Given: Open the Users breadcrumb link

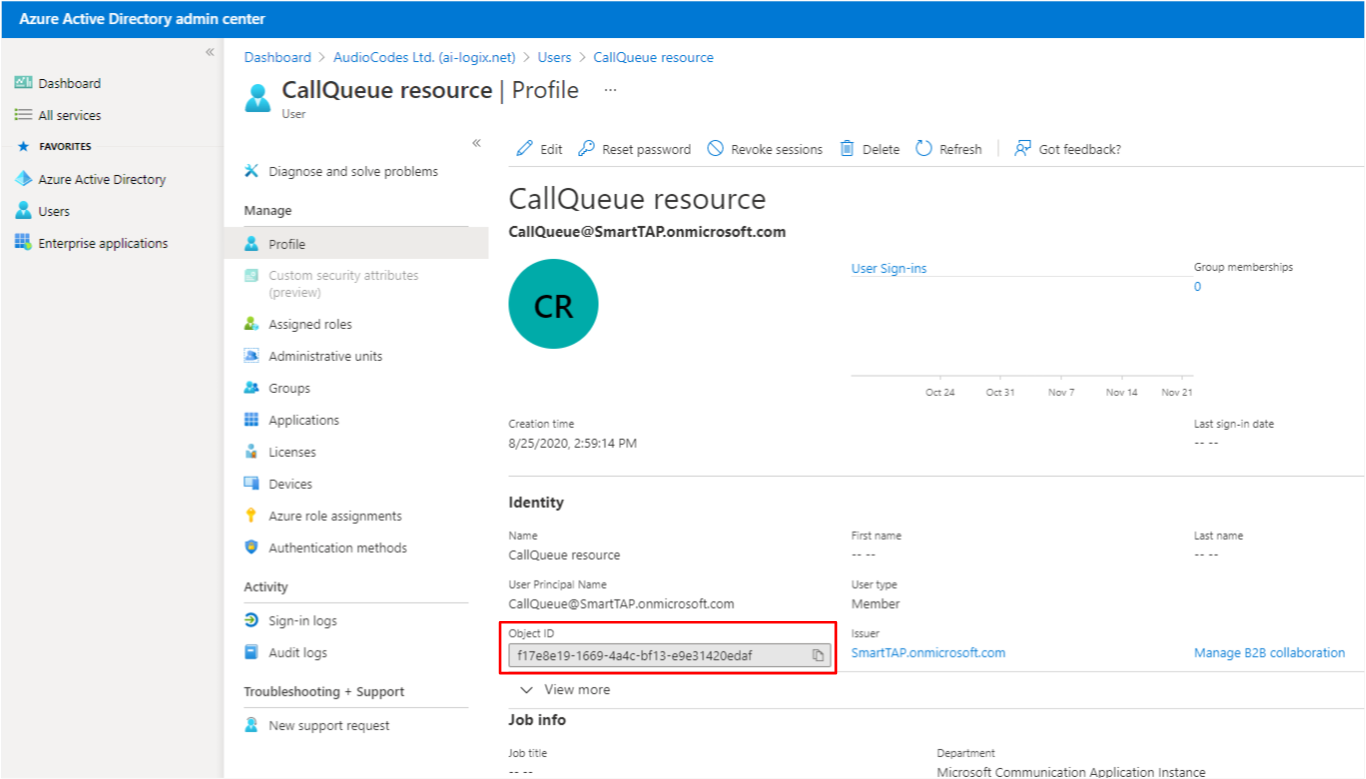Looking at the screenshot, I should tap(554, 57).
